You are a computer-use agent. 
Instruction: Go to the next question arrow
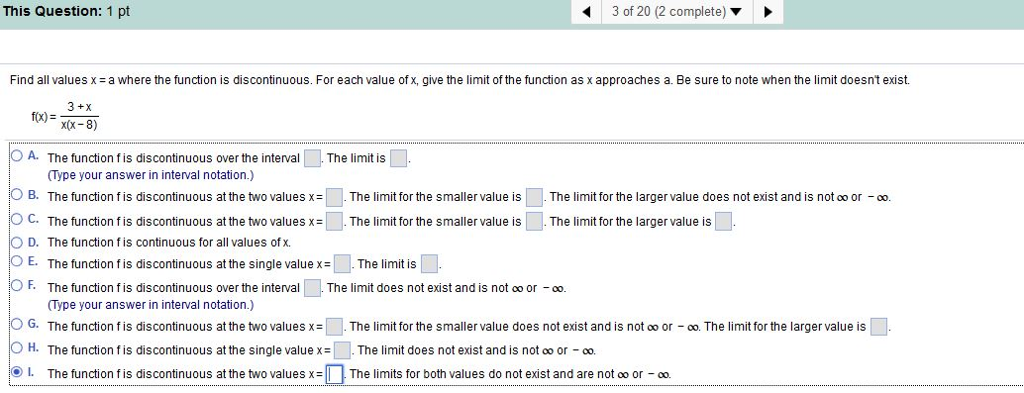coord(768,12)
